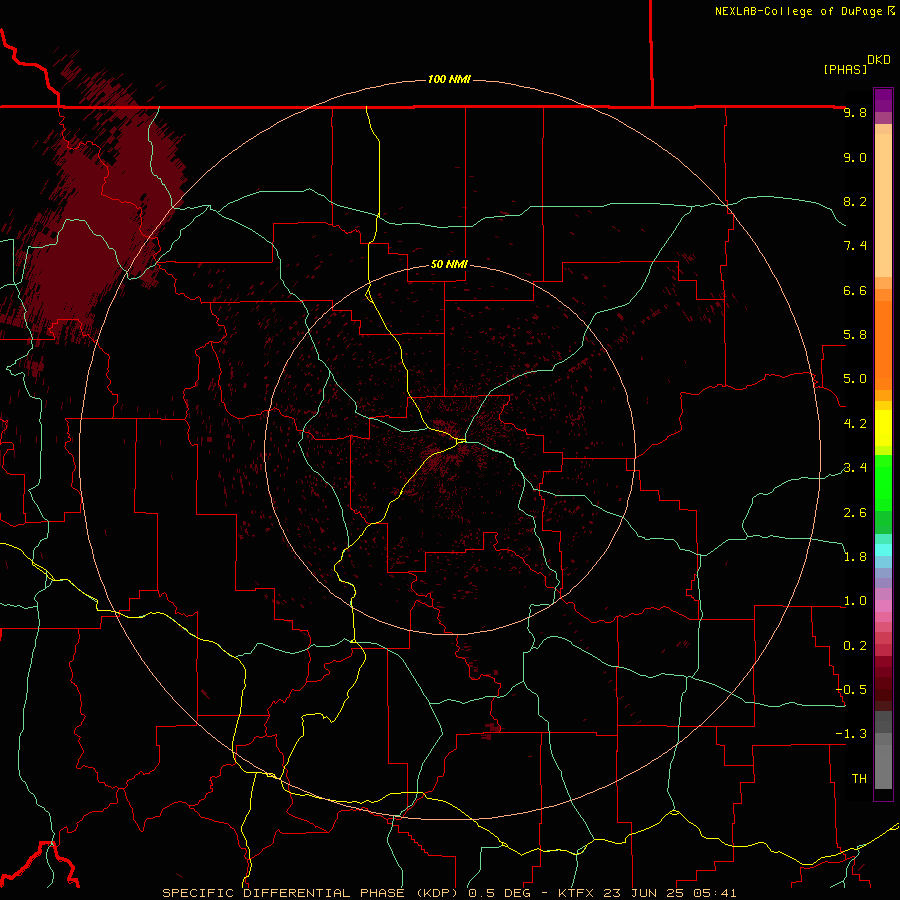Click the gray bottom segment of the color bar
Image resolution: width=900 pixels, height=900 pixels.
tap(883, 766)
